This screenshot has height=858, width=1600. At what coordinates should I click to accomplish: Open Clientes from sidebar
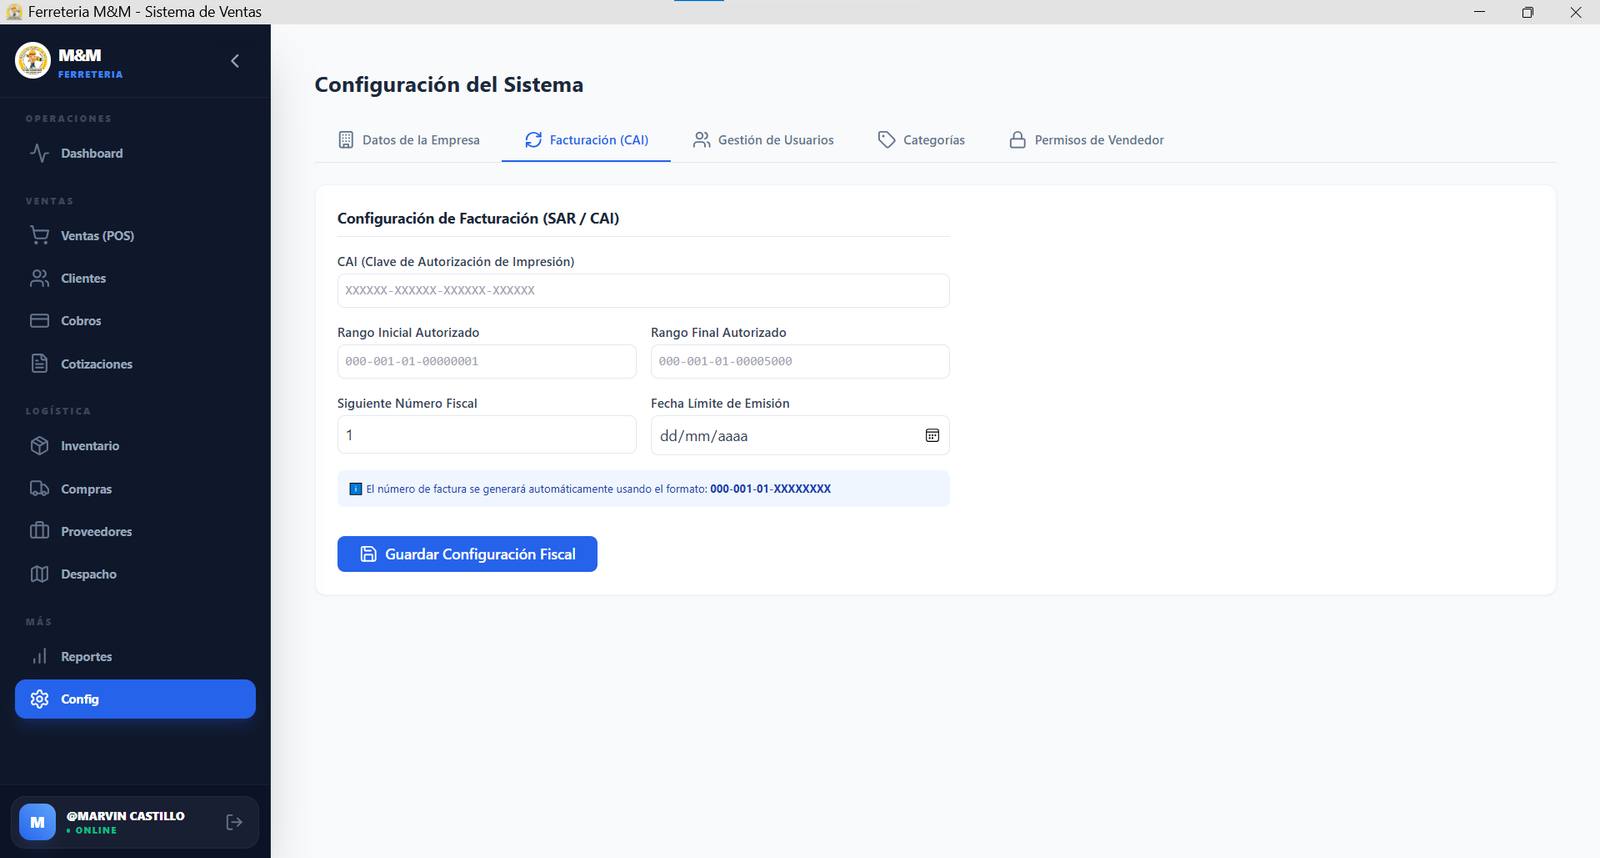pos(135,278)
